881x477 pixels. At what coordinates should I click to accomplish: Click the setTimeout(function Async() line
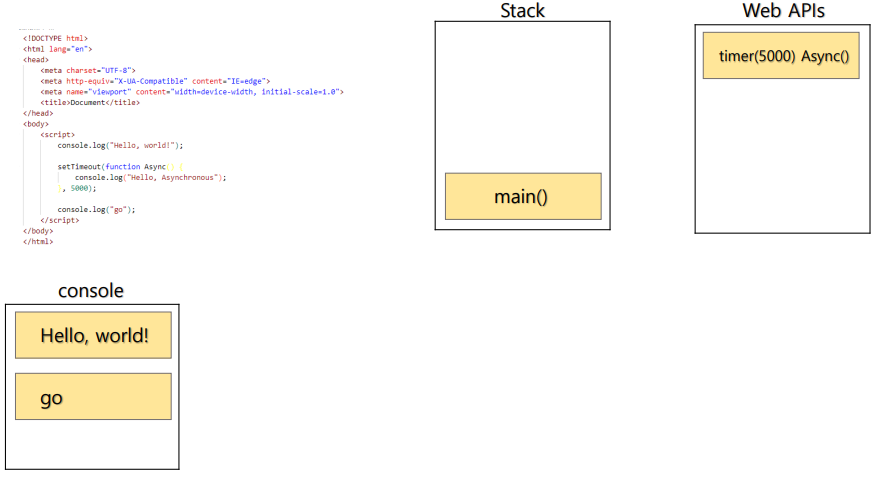[120, 166]
